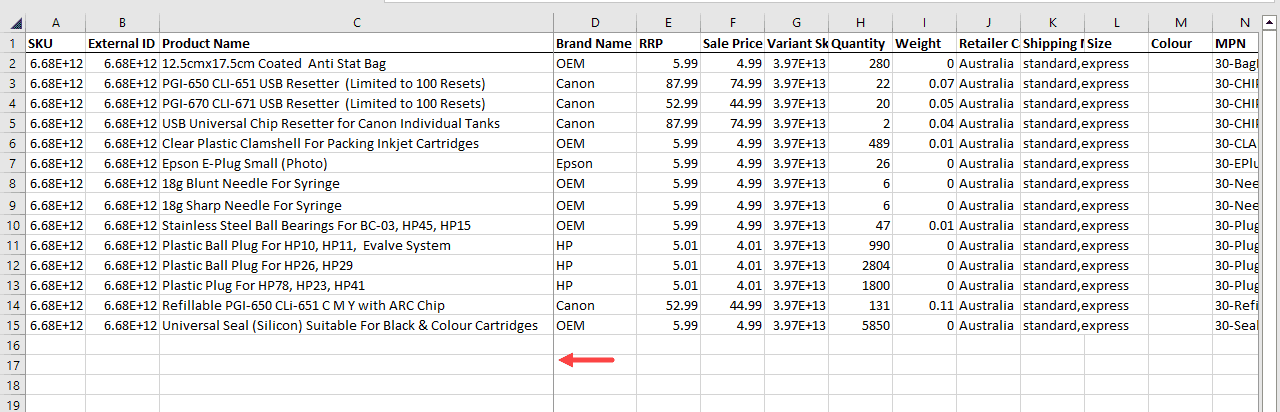Screen dimensions: 1280x412
Task: Click the MPN header cell
Action: [1245, 43]
